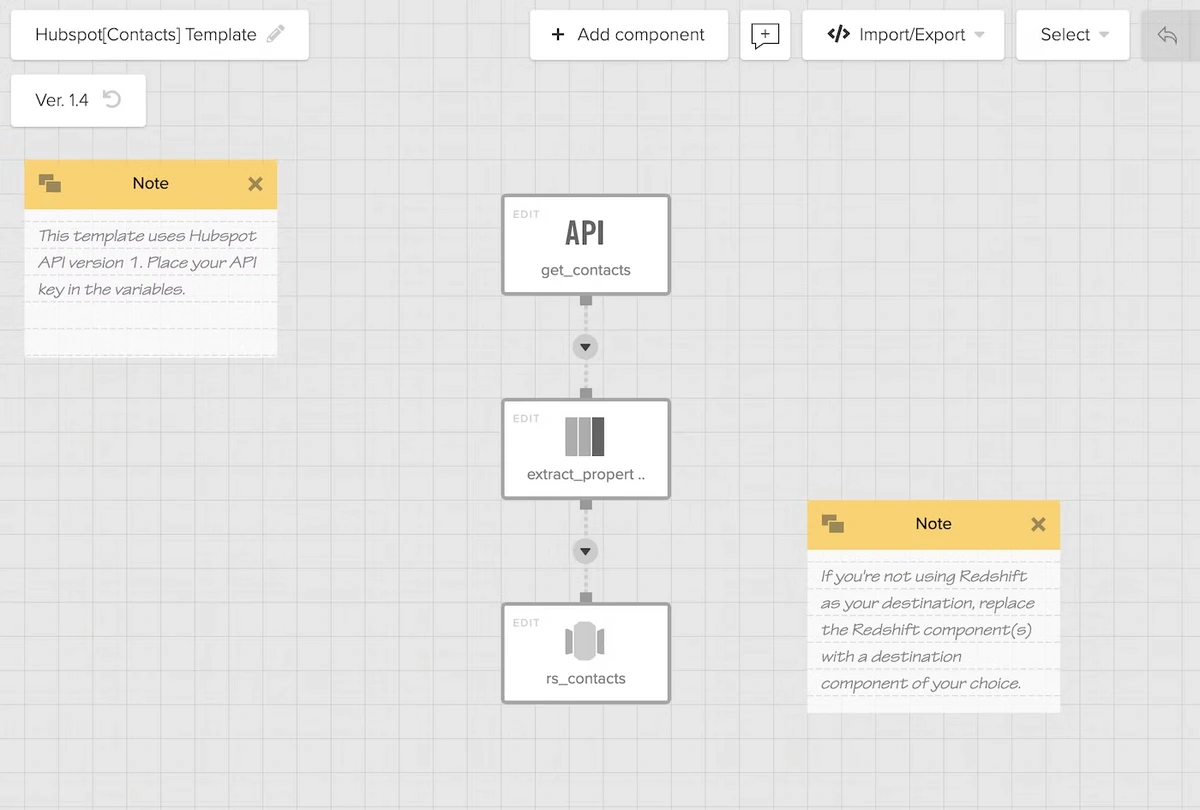Click the plus icon in Add component
Image resolution: width=1200 pixels, height=810 pixels.
pos(558,35)
